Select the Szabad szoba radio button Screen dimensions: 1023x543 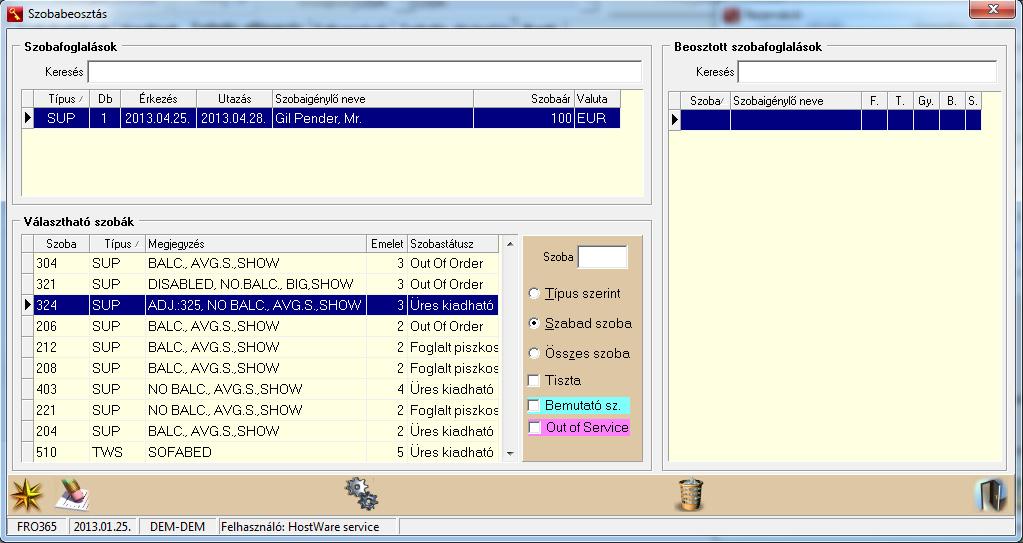tap(534, 323)
